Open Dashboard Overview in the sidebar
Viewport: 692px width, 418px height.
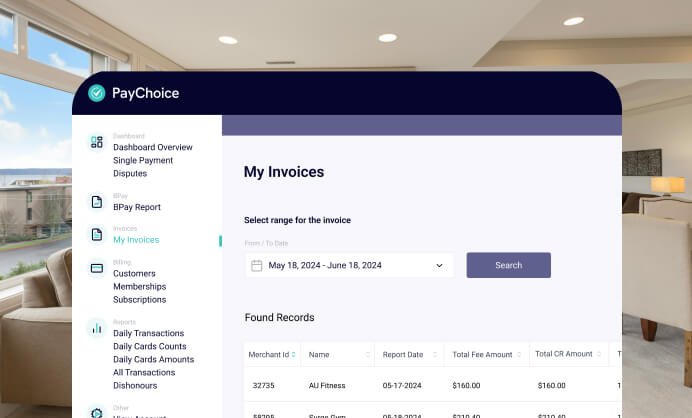(153, 147)
